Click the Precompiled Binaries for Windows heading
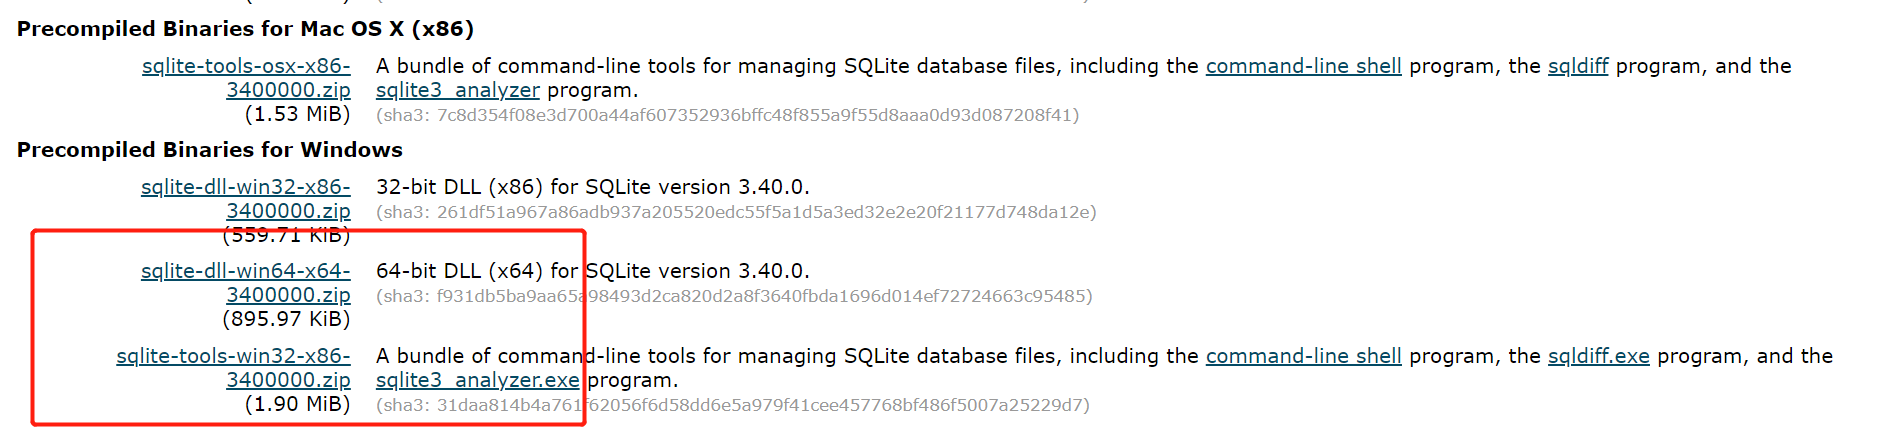This screenshot has height=430, width=1895. pyautogui.click(x=210, y=150)
